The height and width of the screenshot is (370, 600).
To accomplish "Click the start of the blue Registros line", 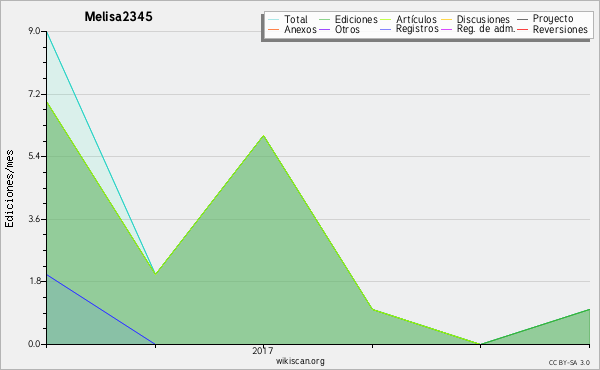I will pos(47,275).
